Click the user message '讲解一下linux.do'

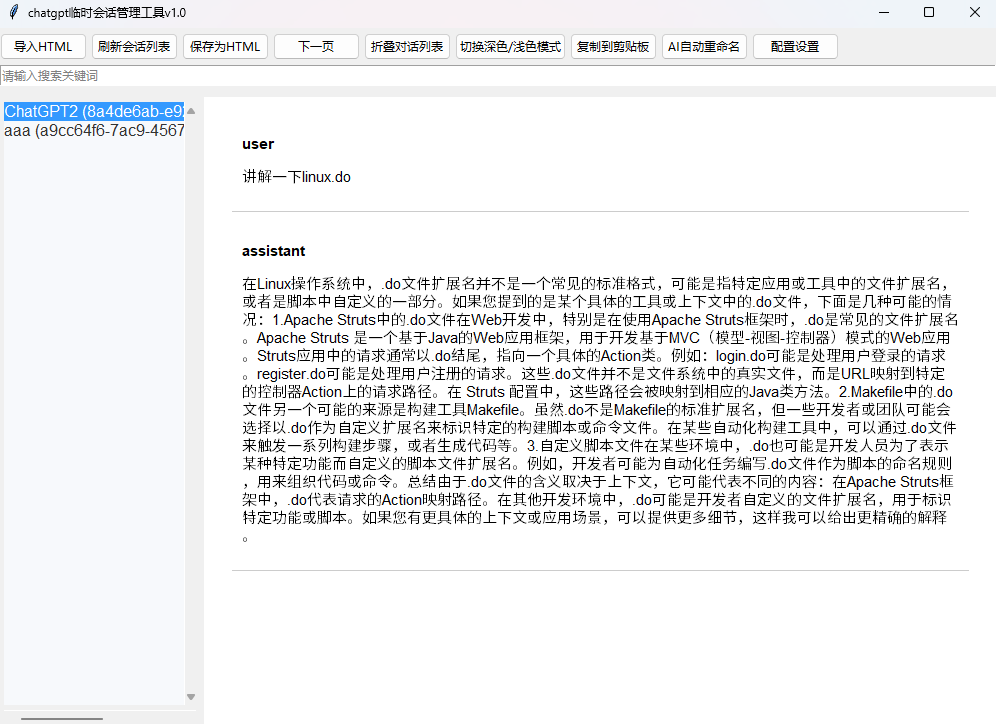297,177
